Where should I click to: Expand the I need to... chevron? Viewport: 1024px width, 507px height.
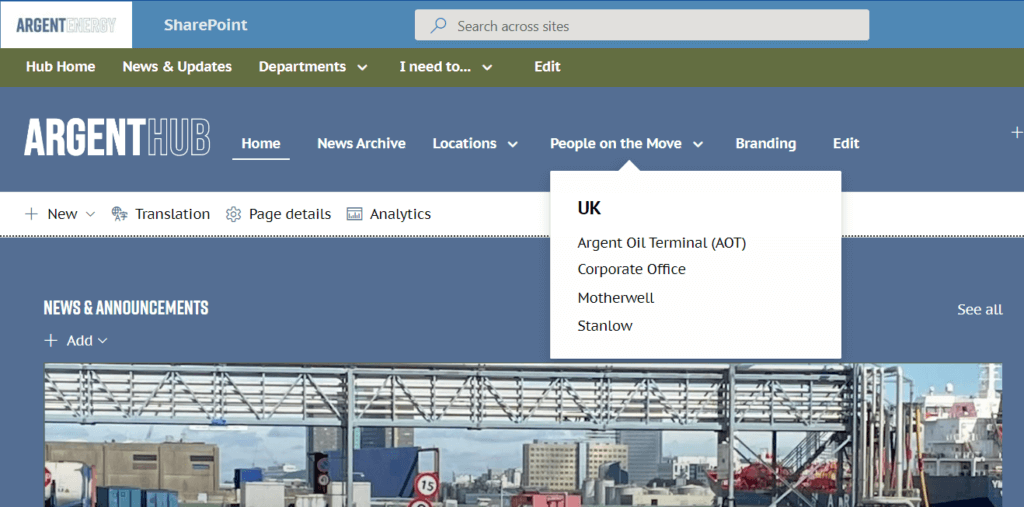pyautogui.click(x=487, y=67)
